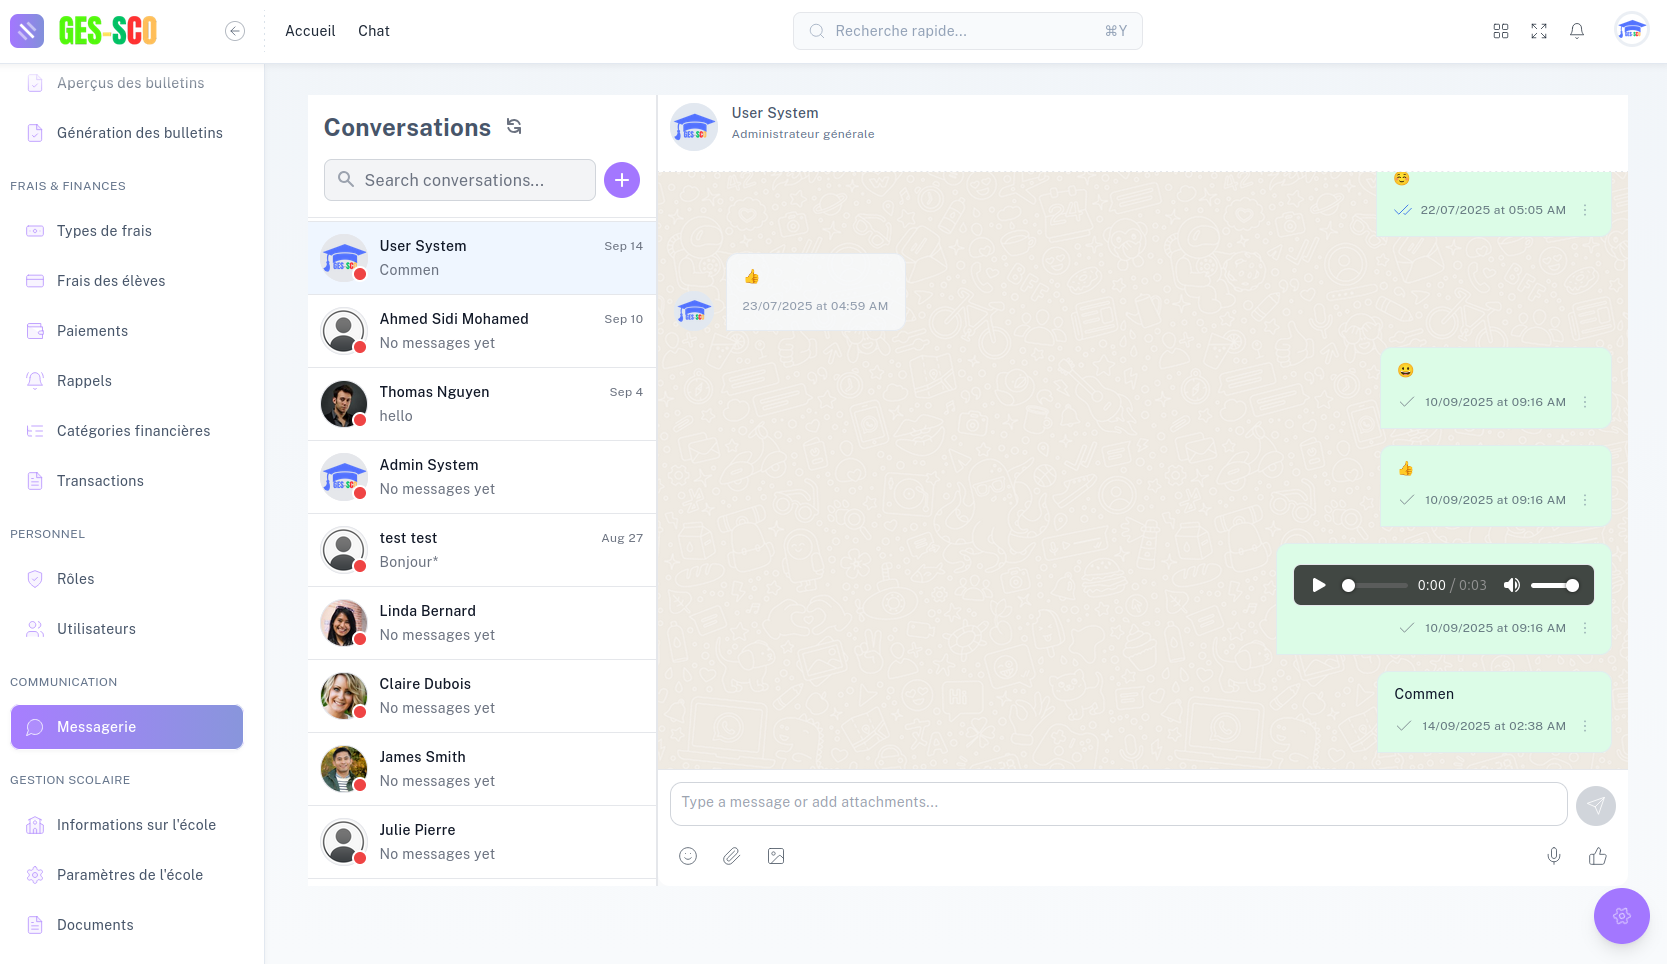Open notifications with the bell icon

point(1576,31)
